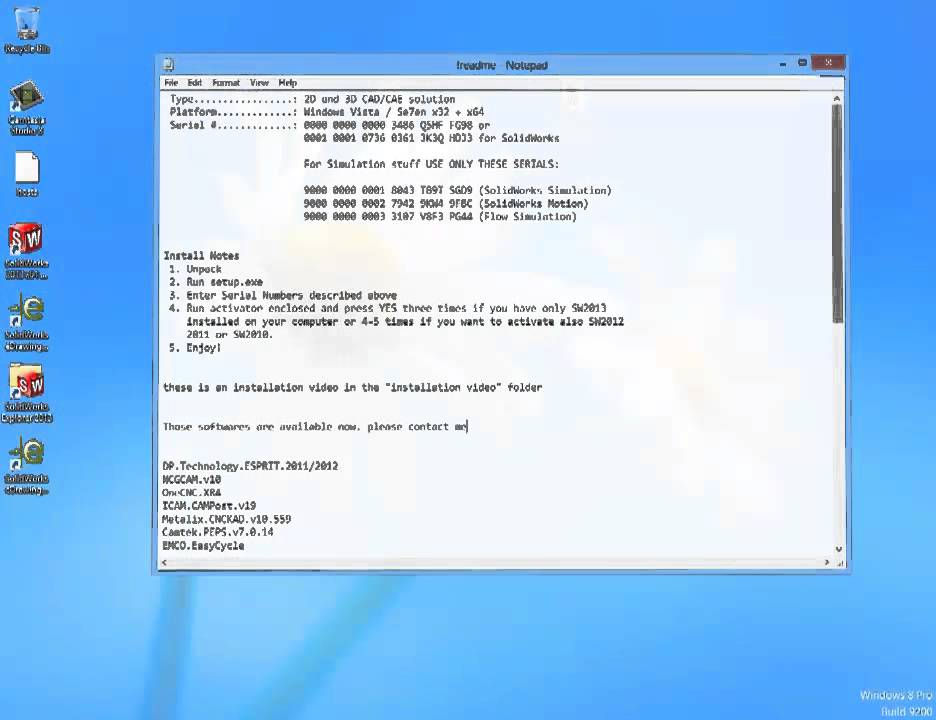The width and height of the screenshot is (936, 720).
Task: Click the line 'OneCNC.XR4'
Action: (192, 492)
